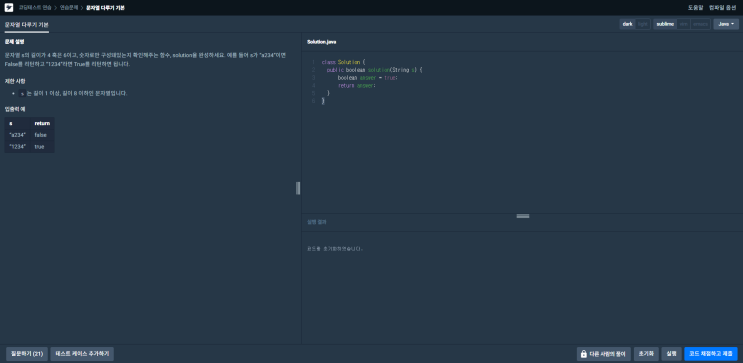This screenshot has width=743, height=363.
Task: Click the horizontal result panel splitter handle
Action: pos(523,216)
